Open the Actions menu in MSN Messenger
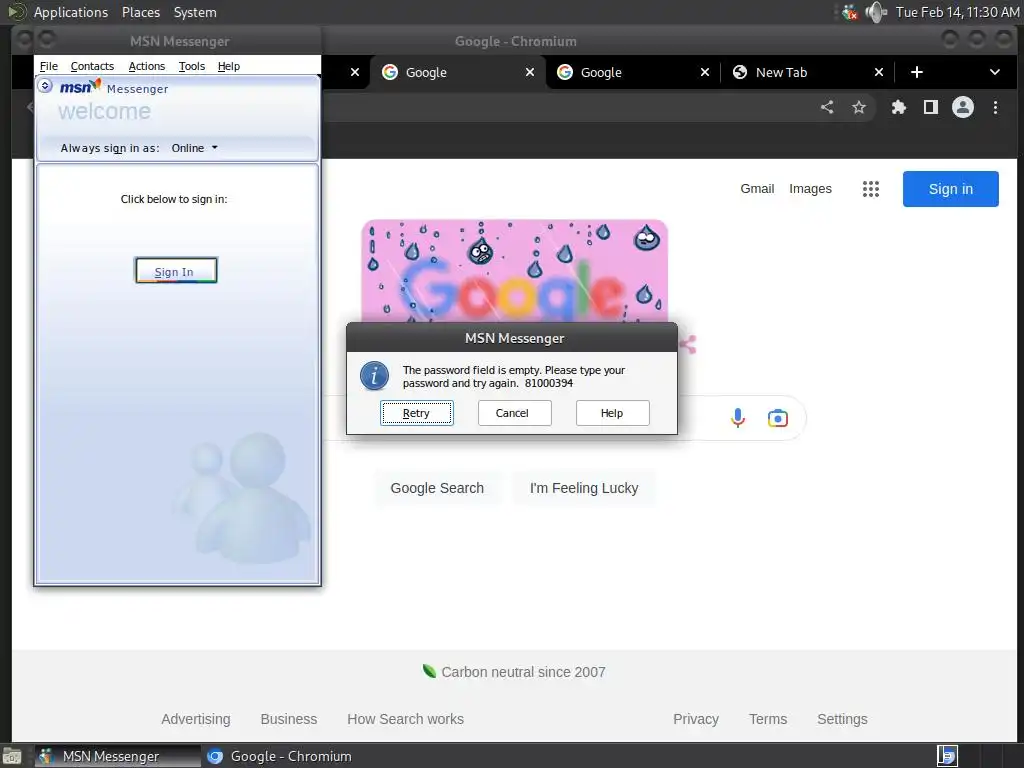This screenshot has width=1024, height=768. pyautogui.click(x=146, y=66)
